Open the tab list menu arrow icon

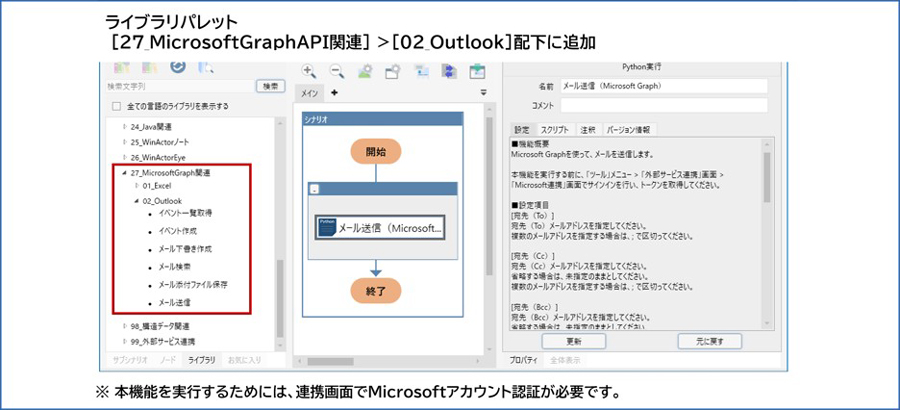click(x=483, y=92)
